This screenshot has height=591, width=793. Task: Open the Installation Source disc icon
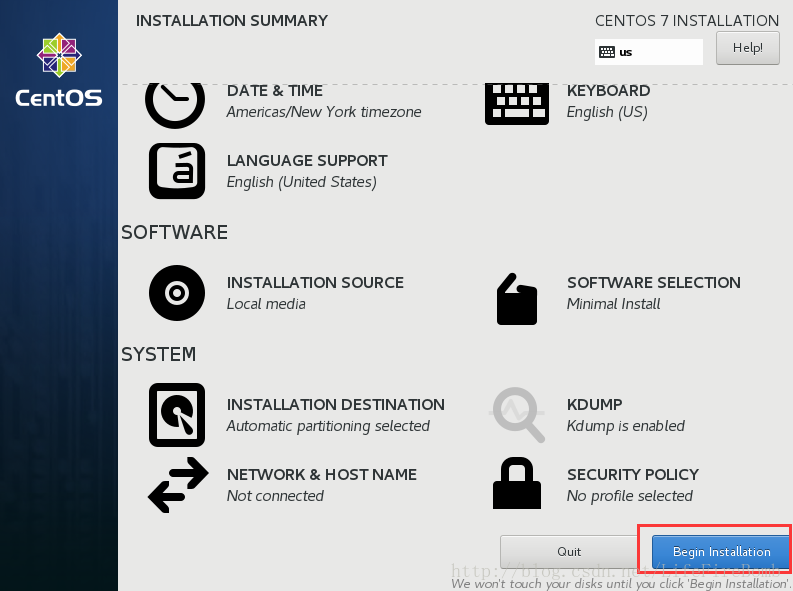(177, 293)
